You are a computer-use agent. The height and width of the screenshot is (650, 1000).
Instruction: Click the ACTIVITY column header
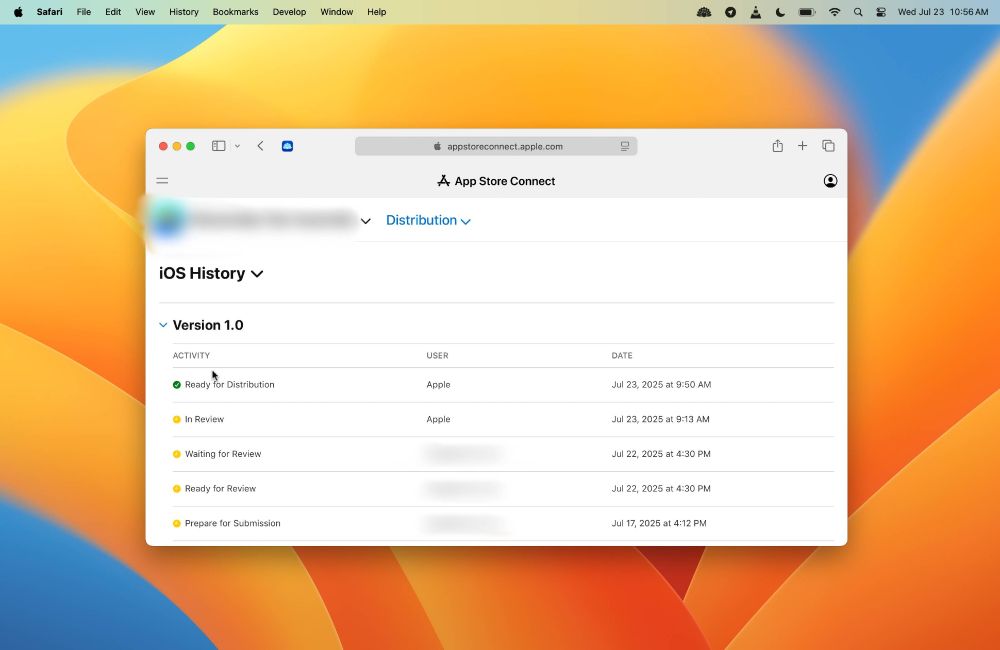(191, 355)
